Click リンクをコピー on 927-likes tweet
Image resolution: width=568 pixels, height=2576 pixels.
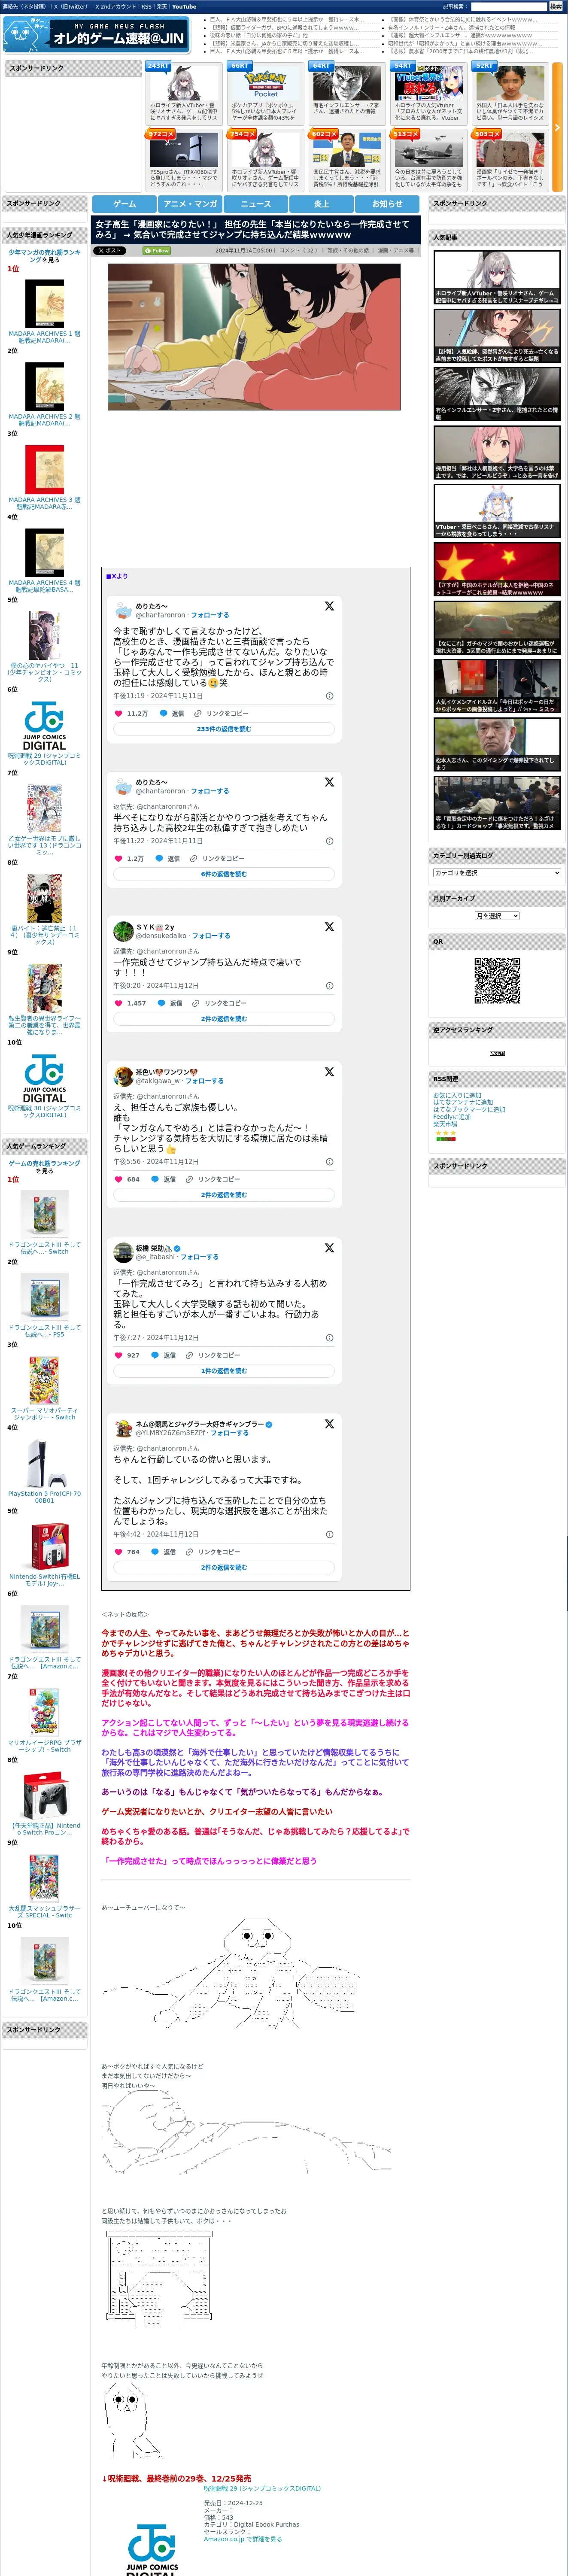pyautogui.click(x=219, y=1355)
